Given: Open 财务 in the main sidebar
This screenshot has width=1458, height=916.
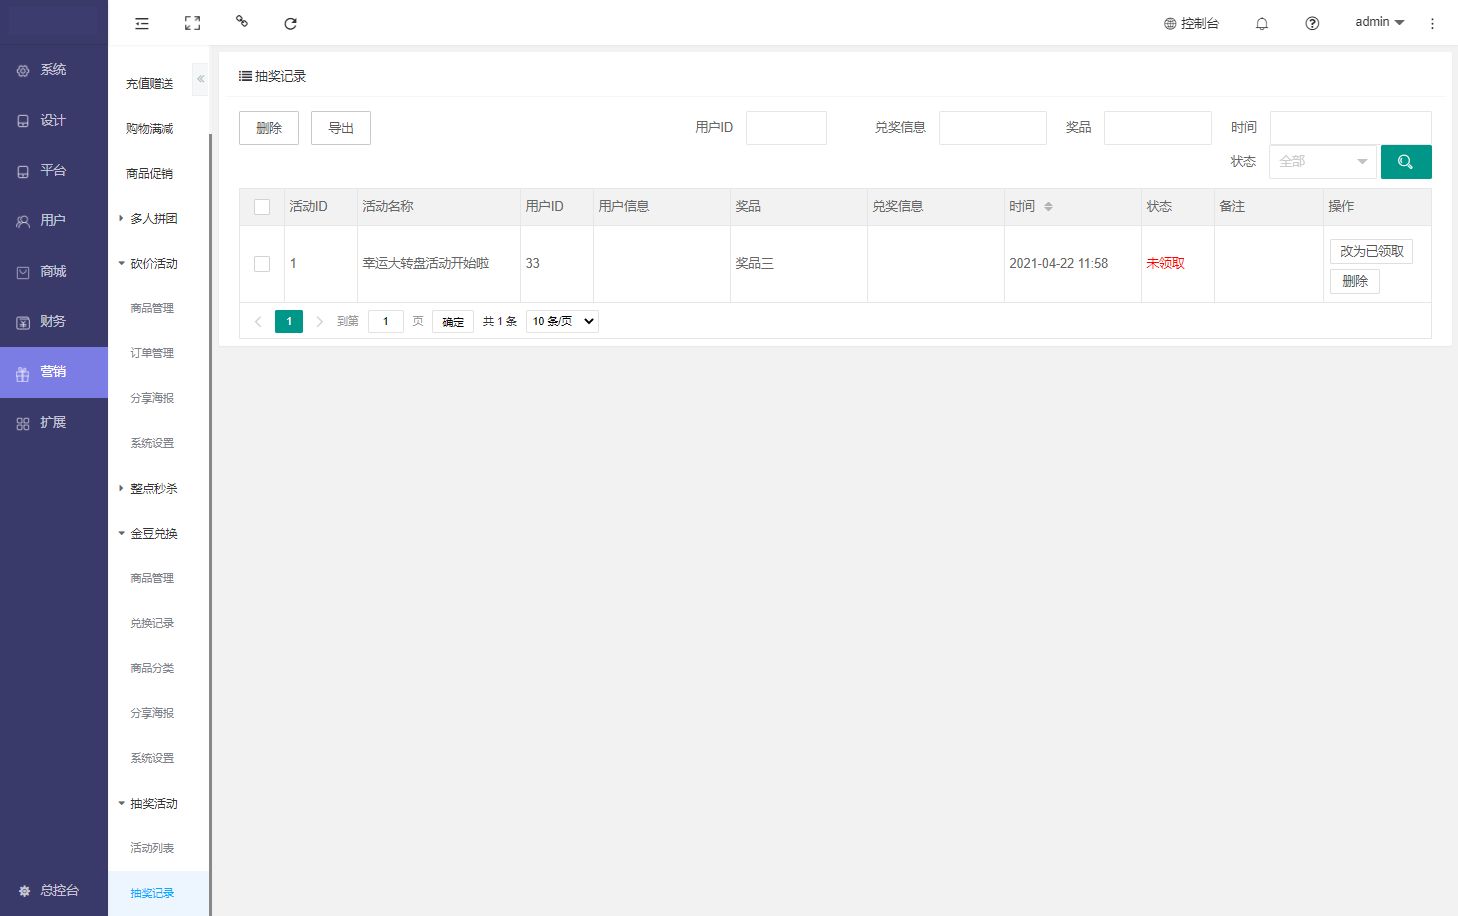Looking at the screenshot, I should 53,321.
